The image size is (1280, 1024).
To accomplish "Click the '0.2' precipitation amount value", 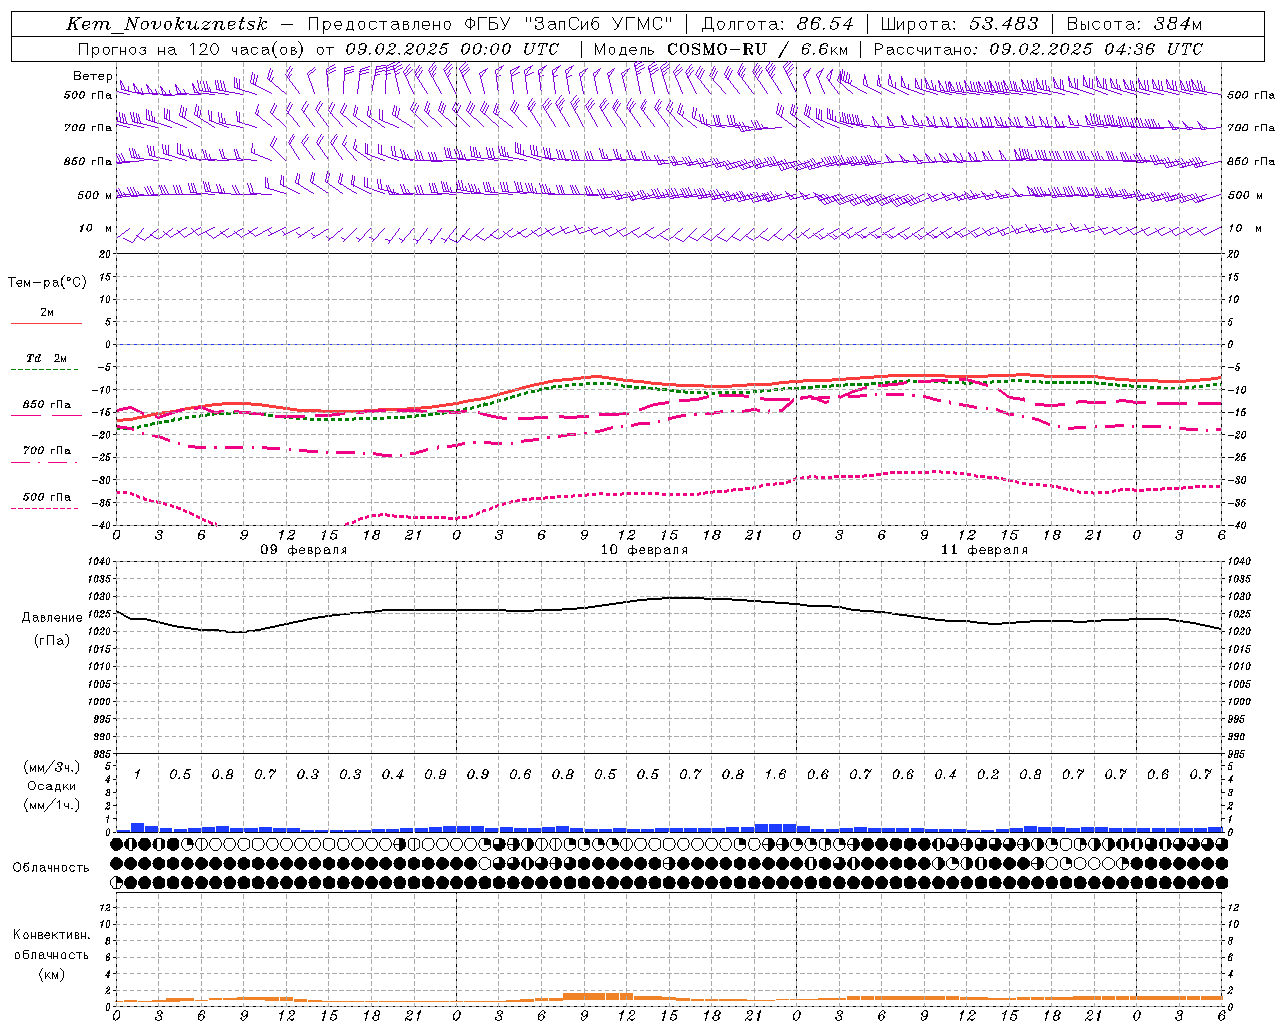I will click(x=988, y=774).
